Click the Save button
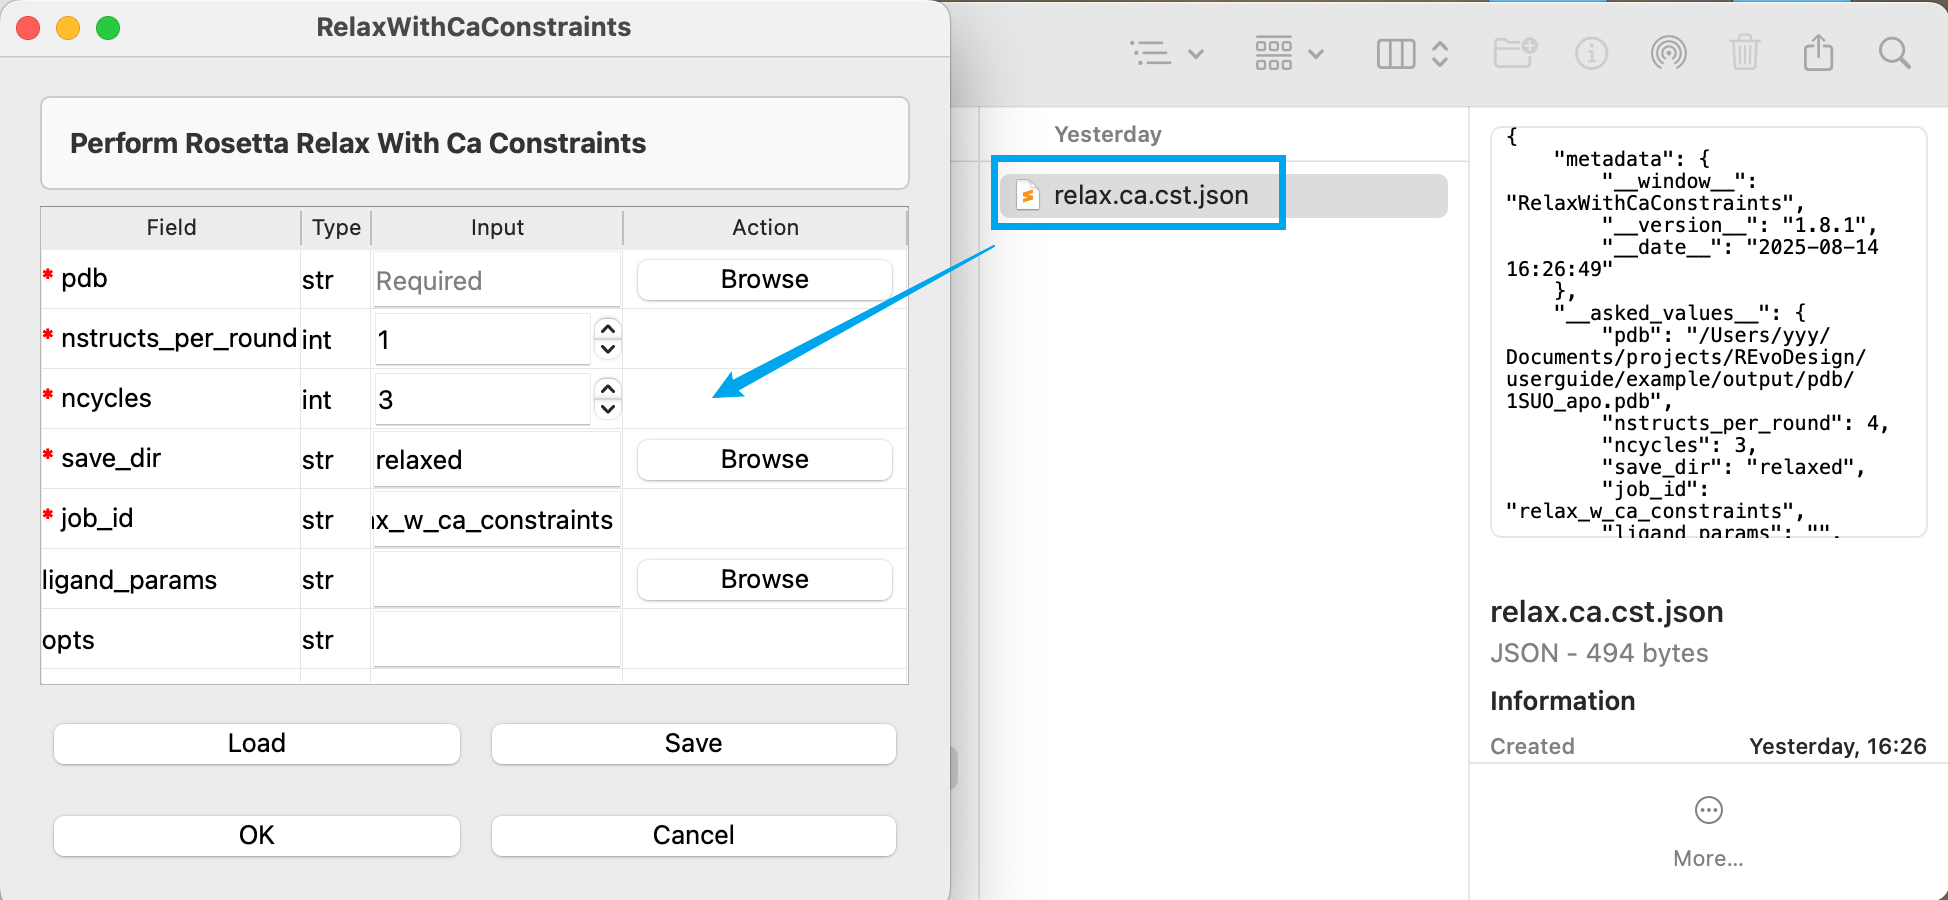The height and width of the screenshot is (900, 1948). [694, 743]
